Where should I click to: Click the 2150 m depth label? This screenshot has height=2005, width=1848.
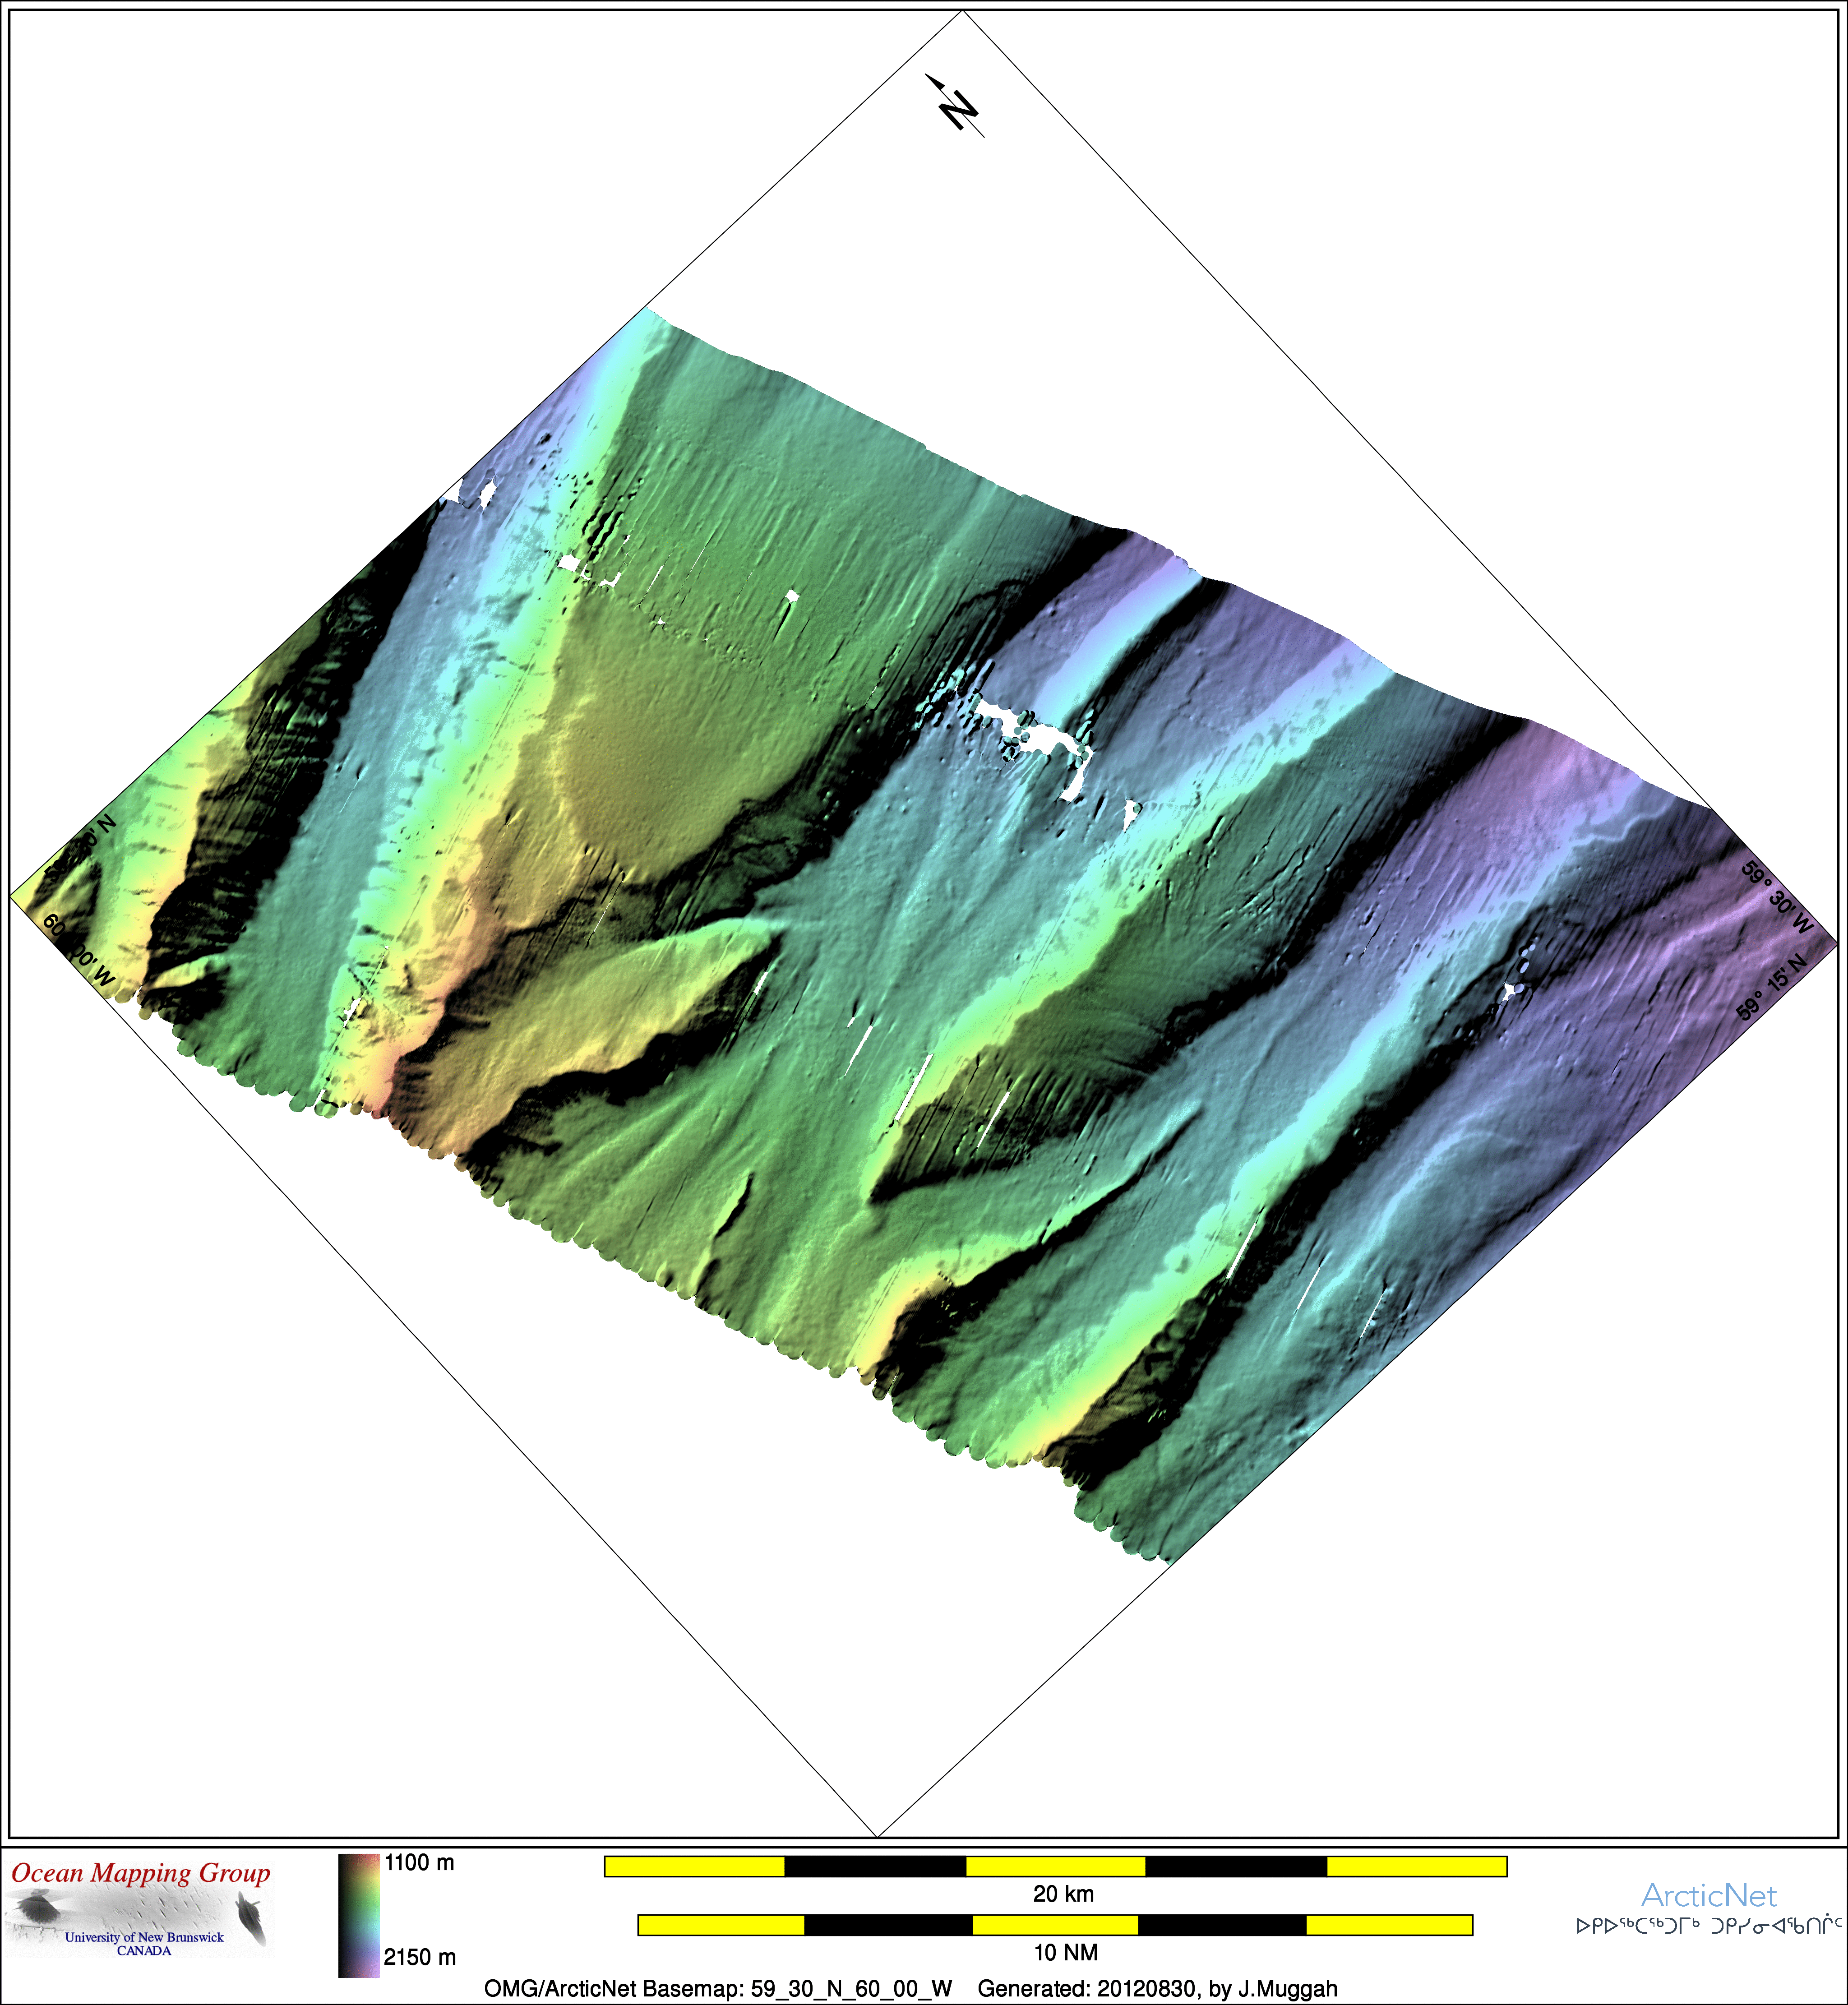click(419, 1957)
